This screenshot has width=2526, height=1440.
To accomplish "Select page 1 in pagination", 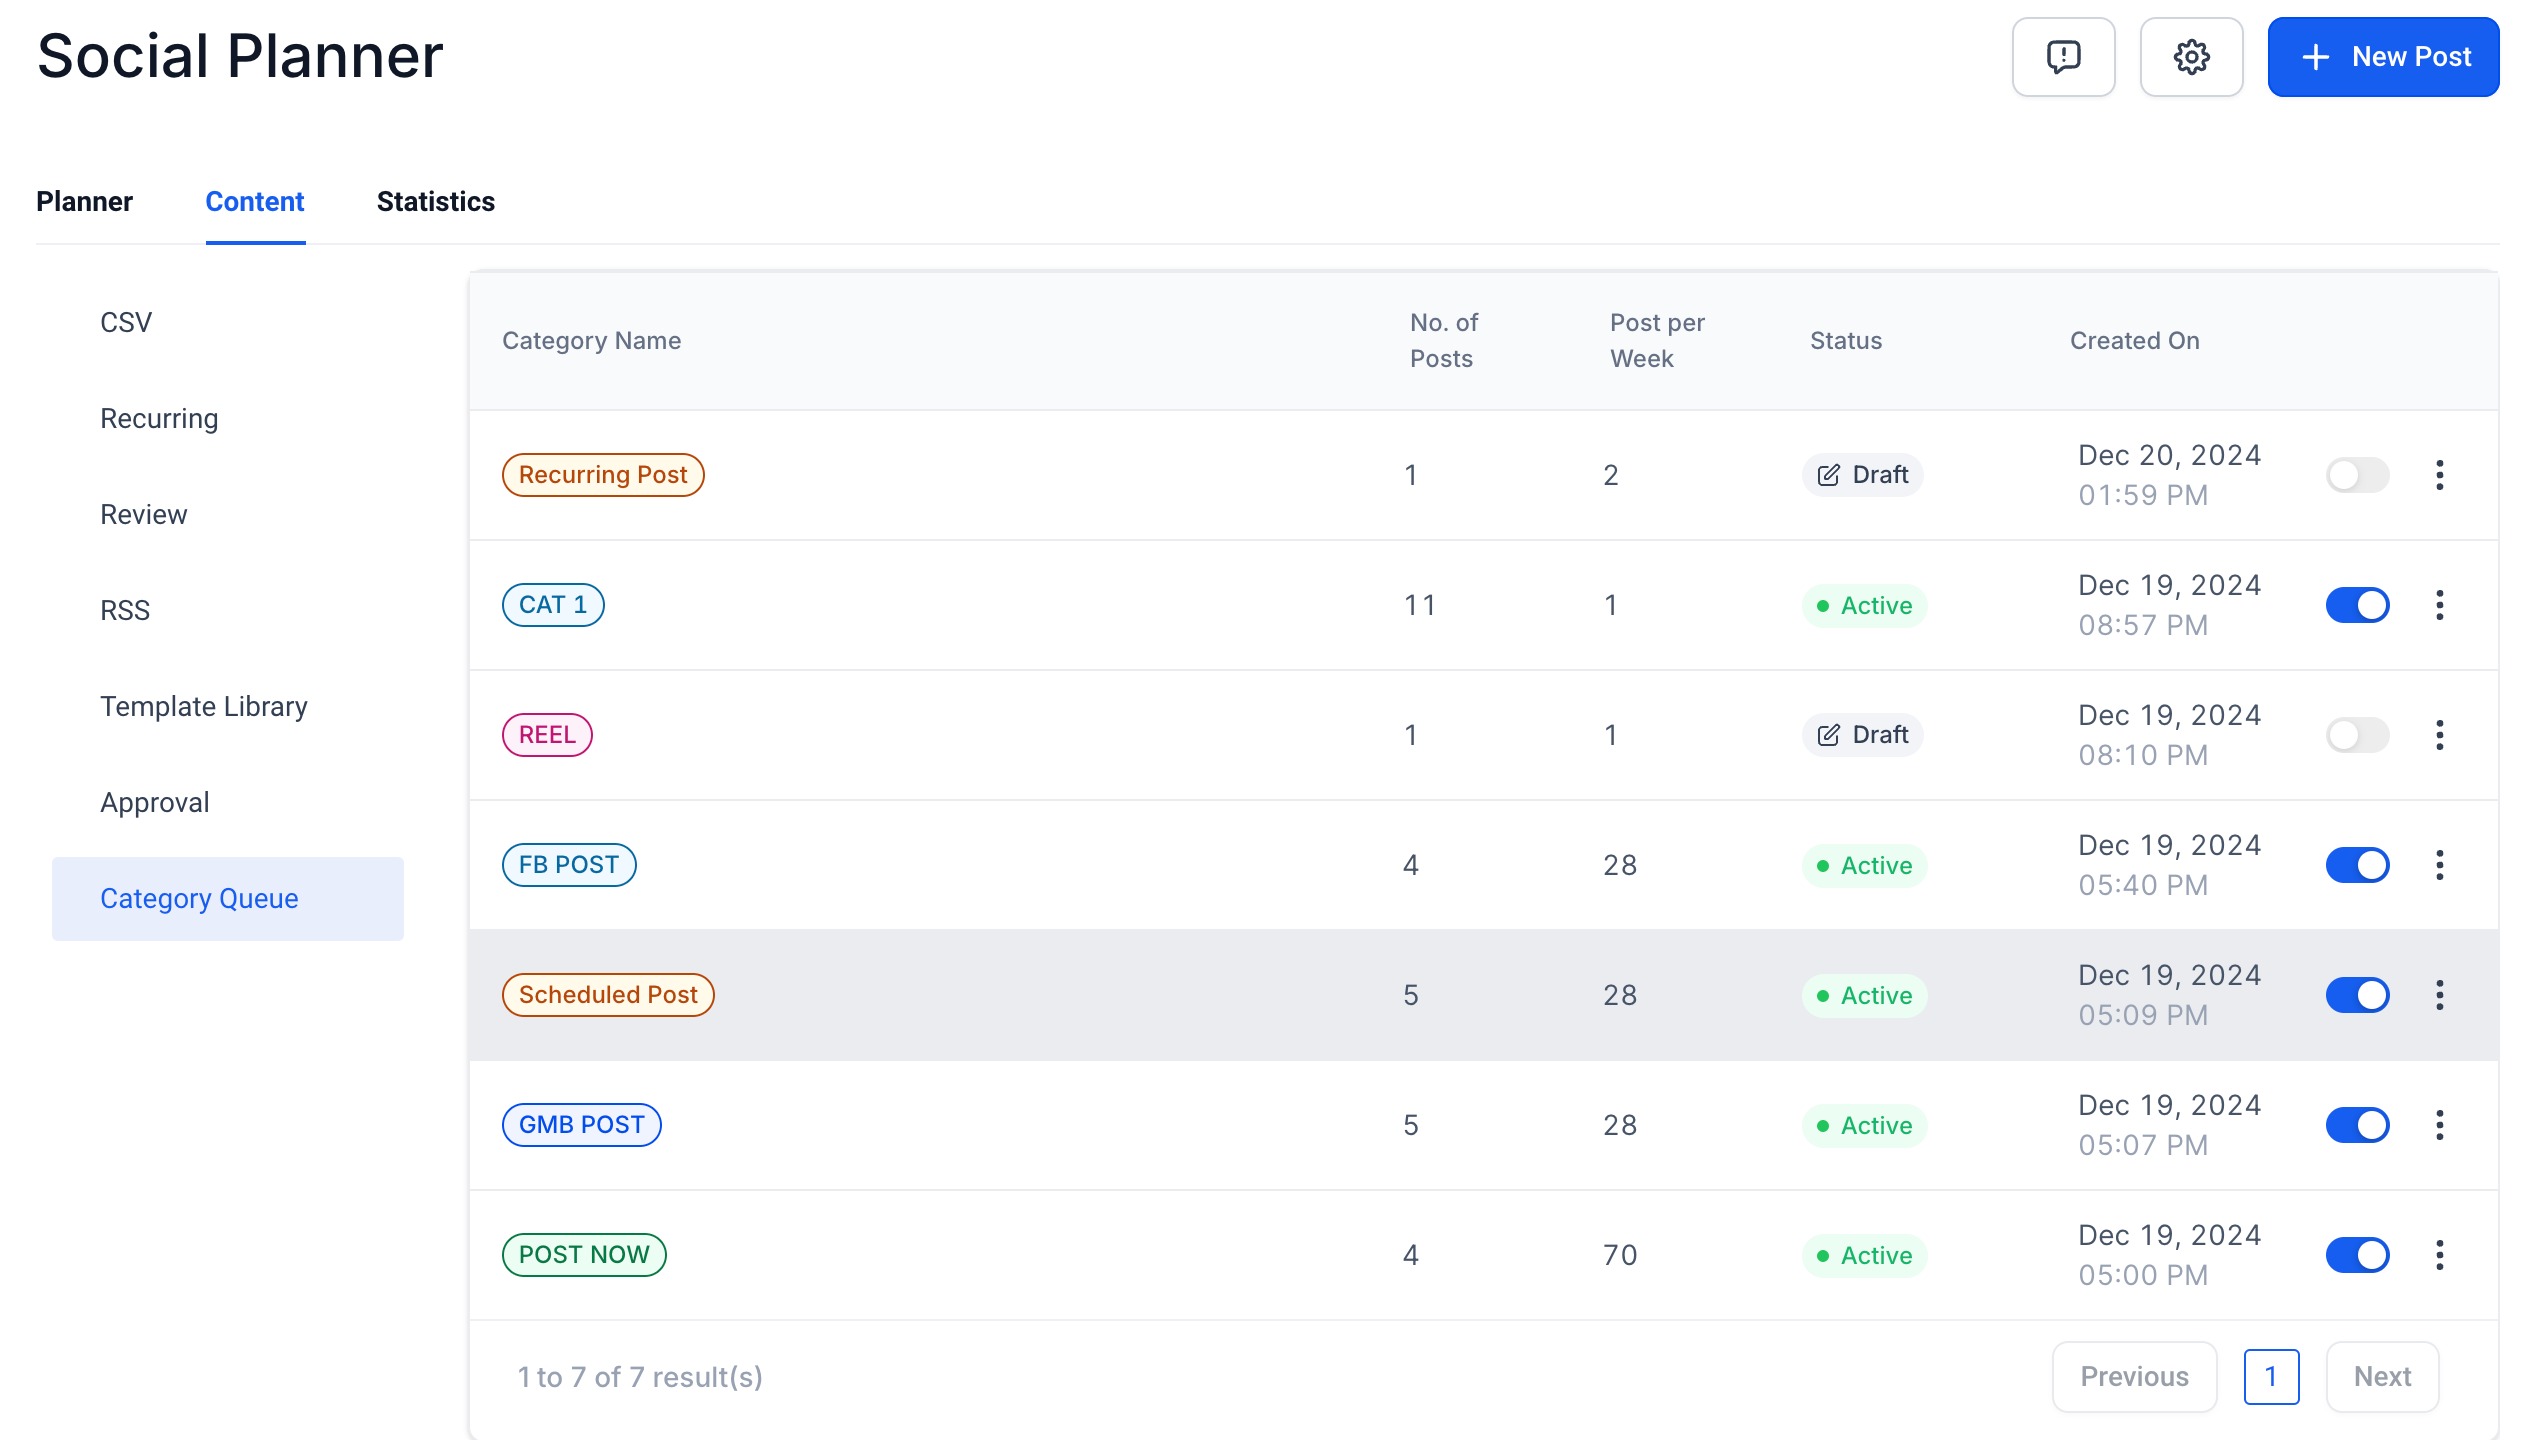I will coord(2270,1377).
